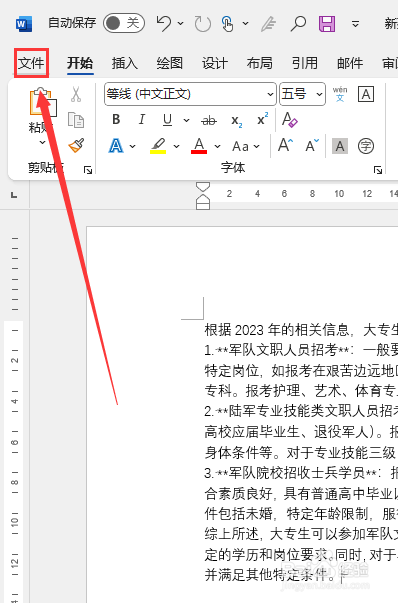Viewport: 398px width, 603px height.
Task: Expand the font size dropdown arrow
Action: click(319, 94)
